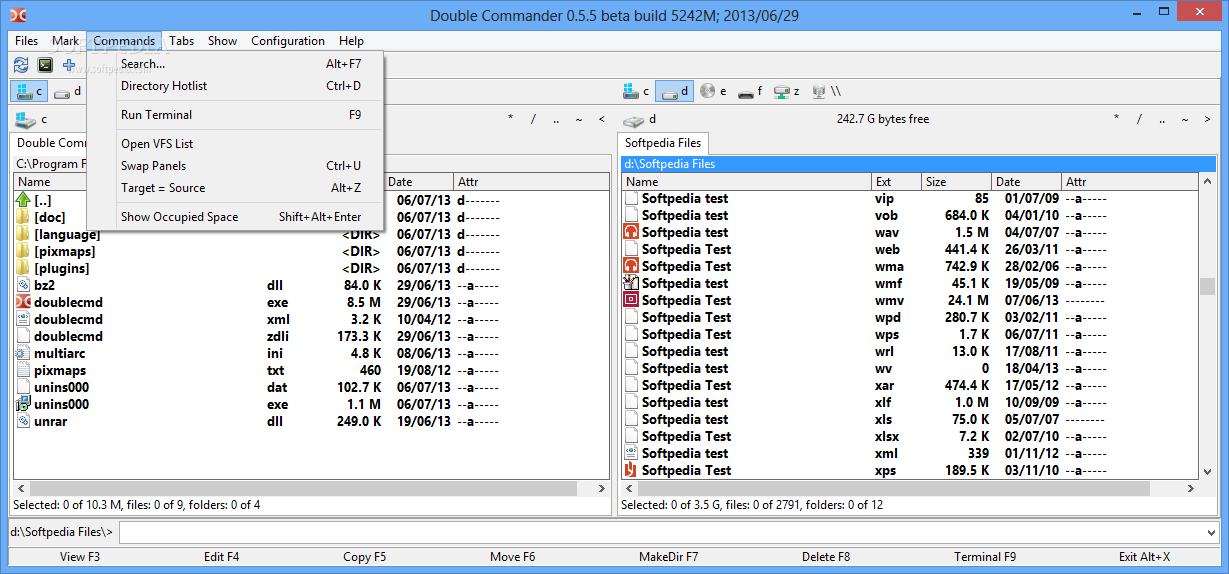This screenshot has height=574, width=1229.
Task: Select the [language] folder row
Action: click(311, 234)
